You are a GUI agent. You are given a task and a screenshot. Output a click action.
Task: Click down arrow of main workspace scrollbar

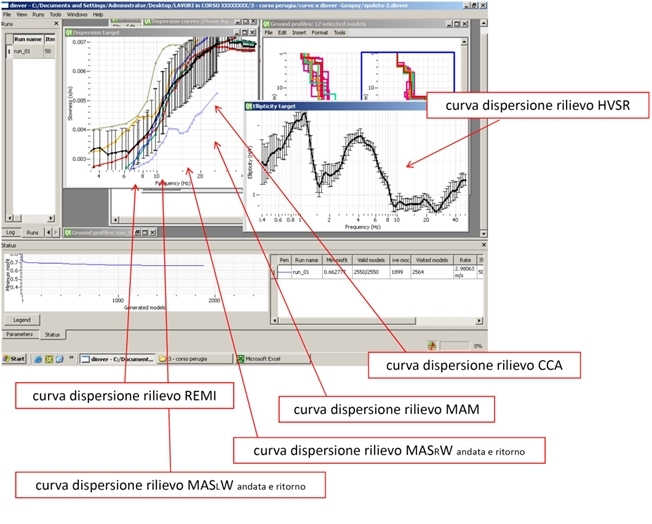pyautogui.click(x=484, y=234)
